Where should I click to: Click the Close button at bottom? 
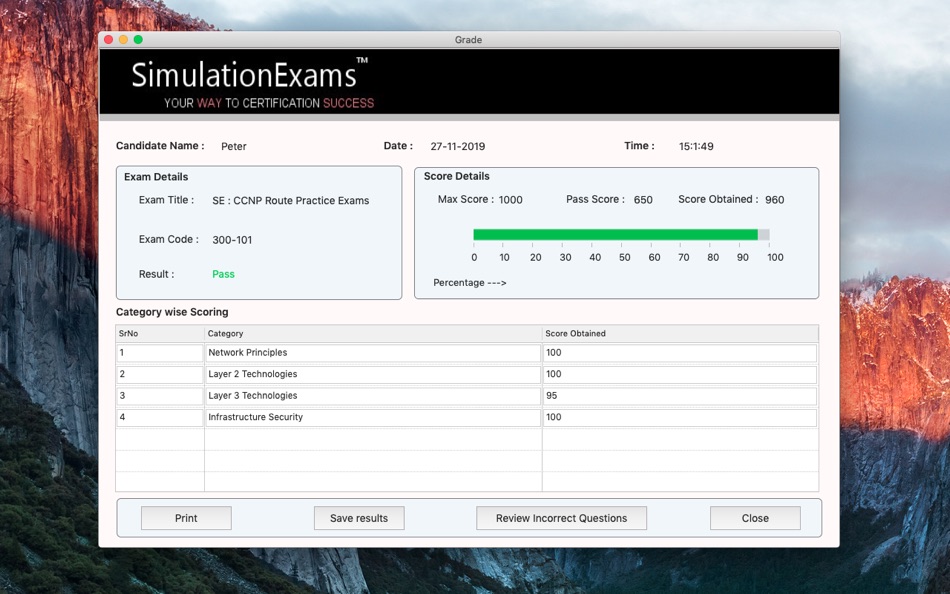tap(755, 518)
